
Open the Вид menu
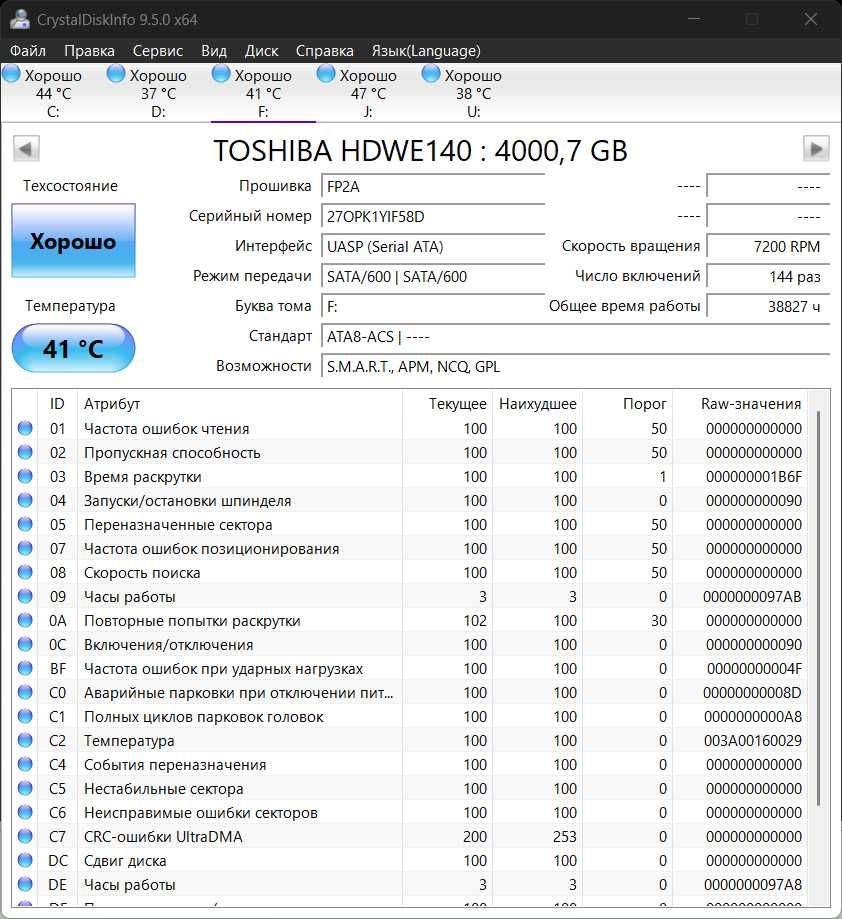click(214, 51)
